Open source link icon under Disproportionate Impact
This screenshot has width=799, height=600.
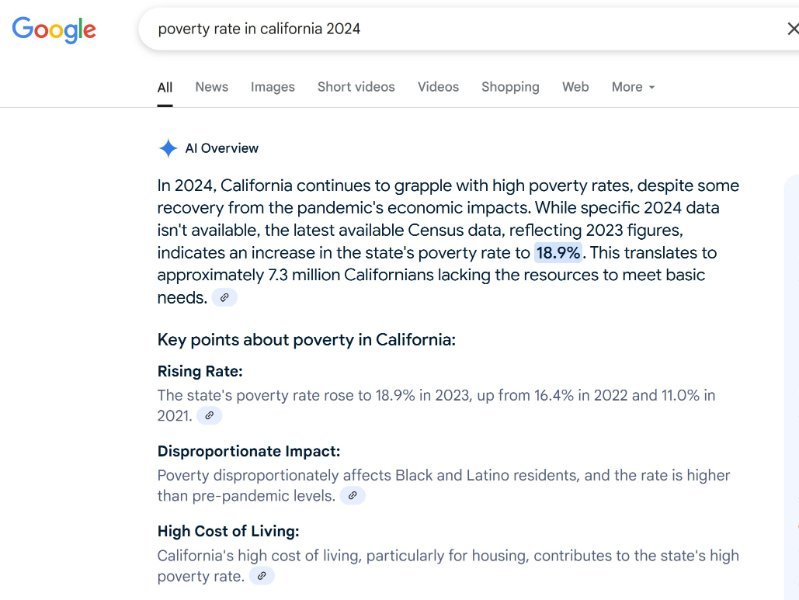click(353, 495)
